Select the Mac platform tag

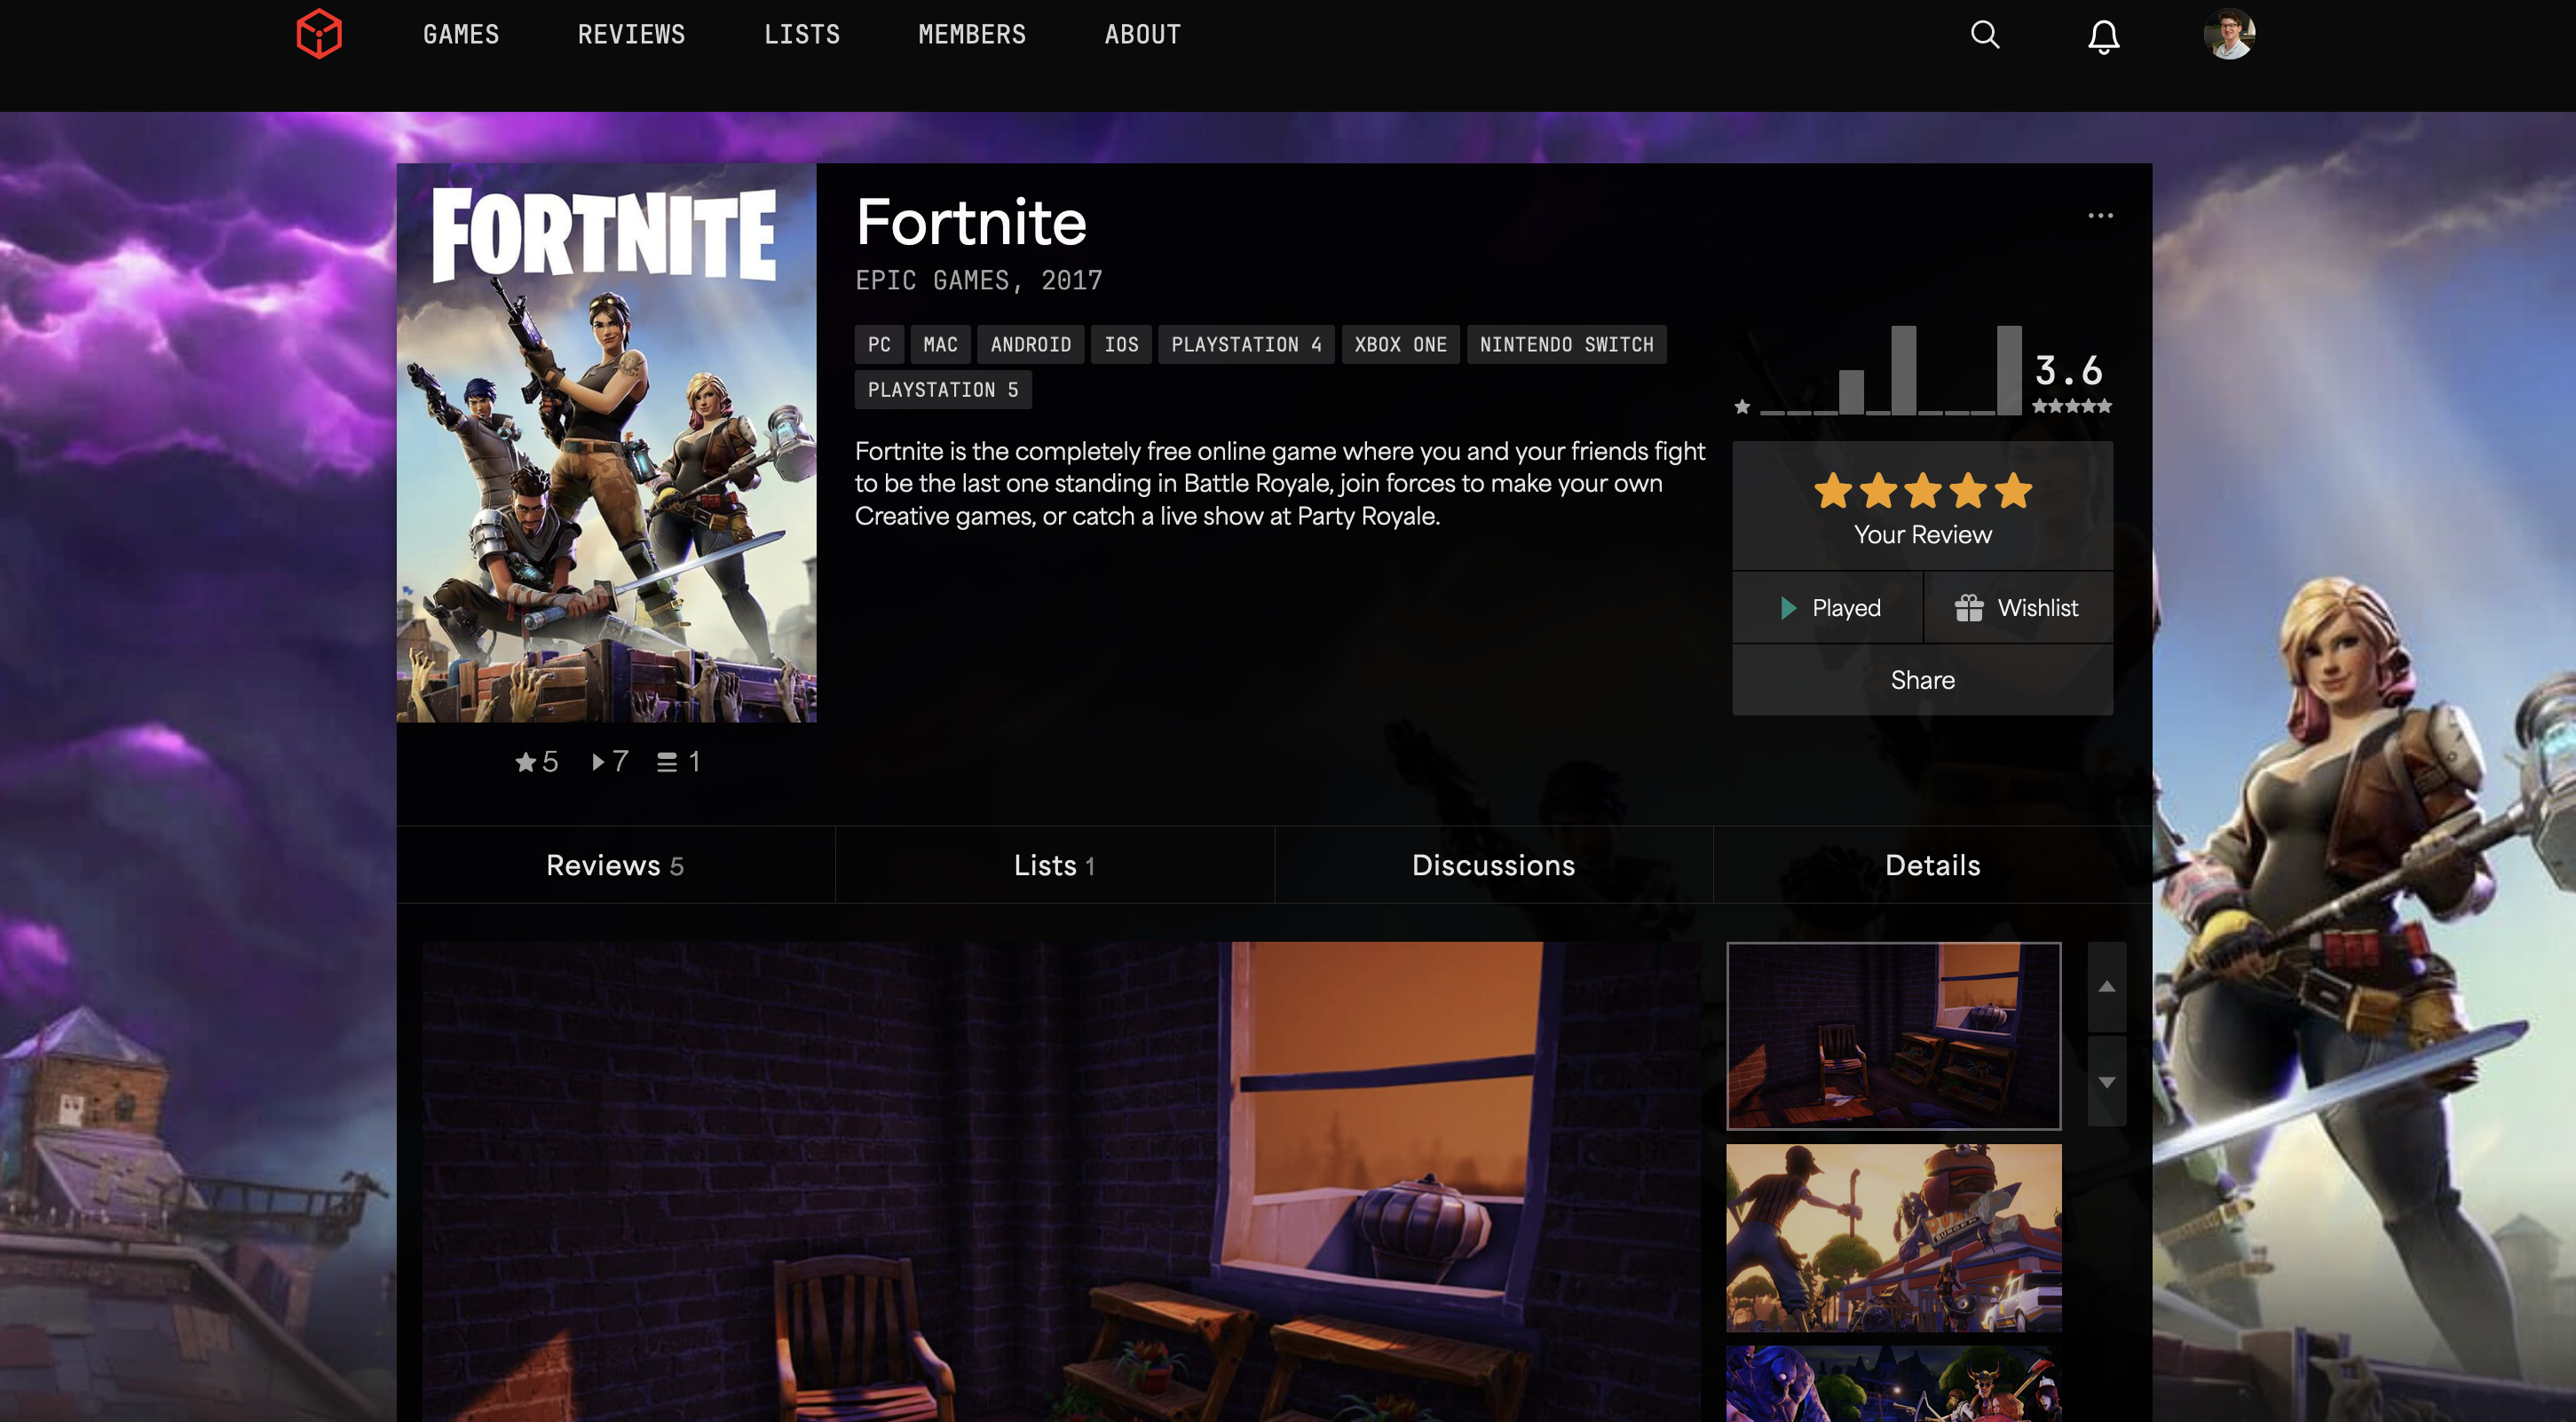[940, 344]
